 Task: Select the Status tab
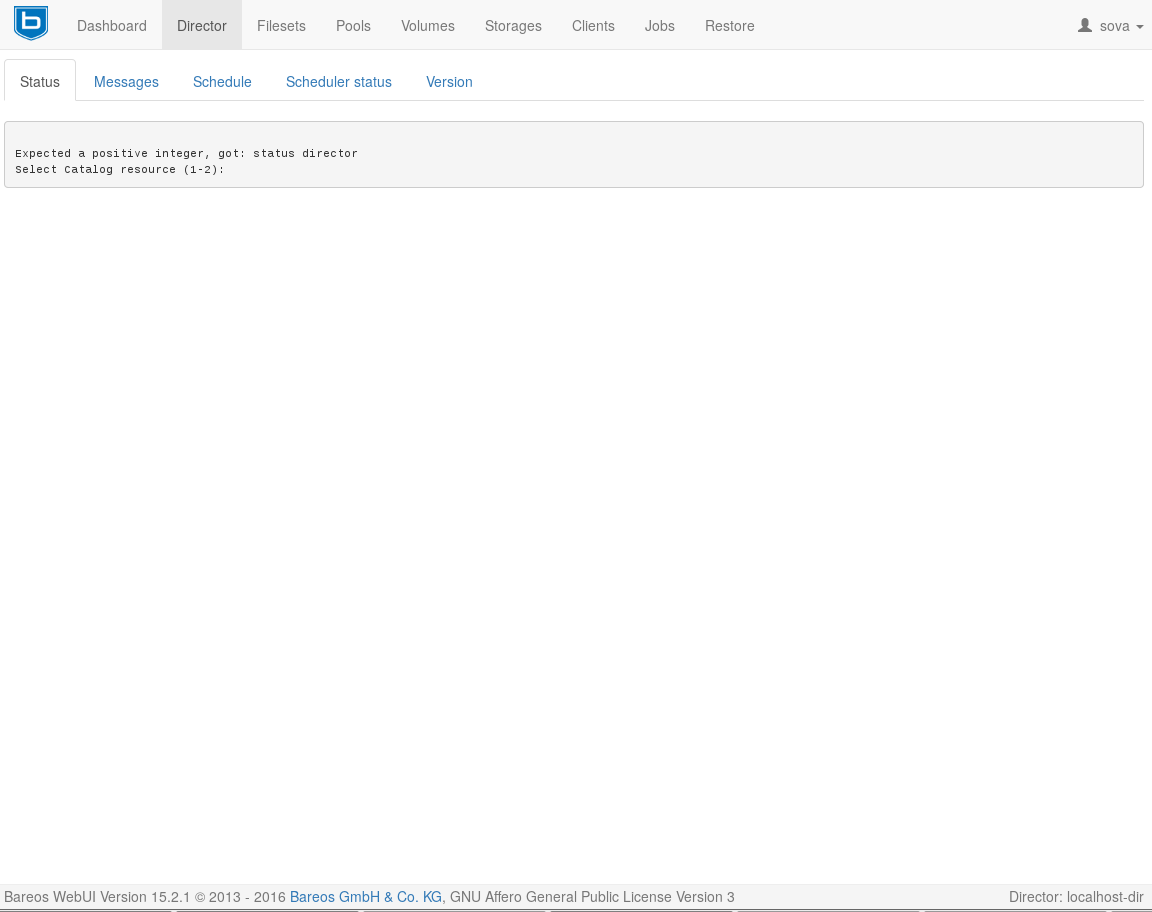(40, 82)
